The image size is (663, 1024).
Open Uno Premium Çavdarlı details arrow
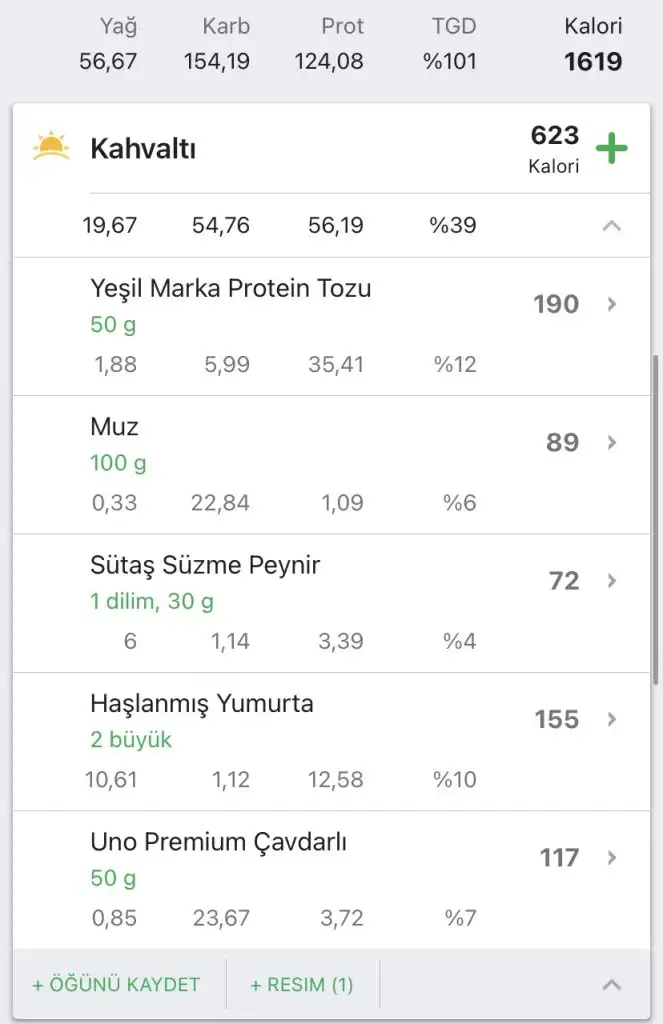[613, 857]
